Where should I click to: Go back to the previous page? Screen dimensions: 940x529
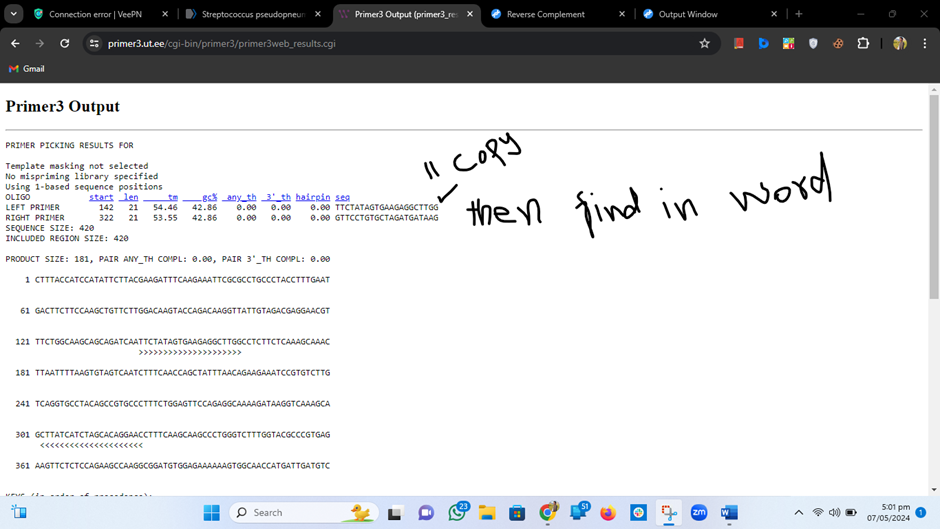click(x=15, y=43)
